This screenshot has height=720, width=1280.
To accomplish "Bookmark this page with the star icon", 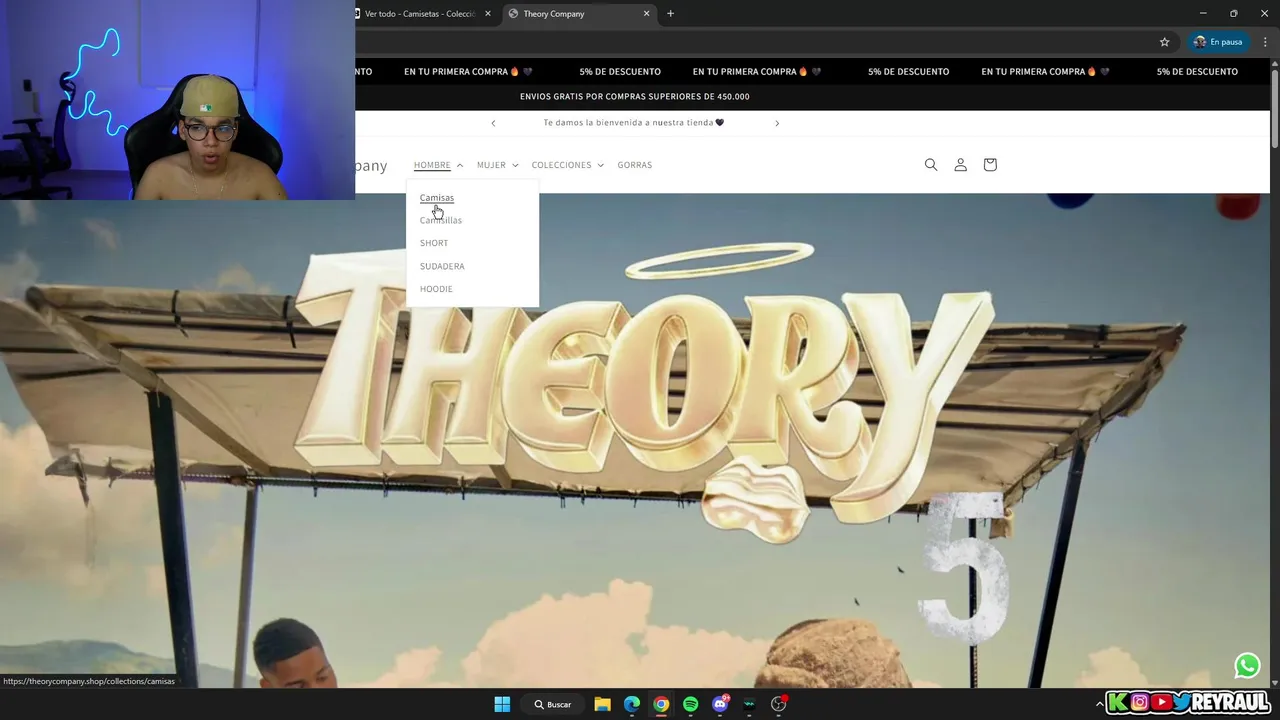I will tap(1164, 42).
